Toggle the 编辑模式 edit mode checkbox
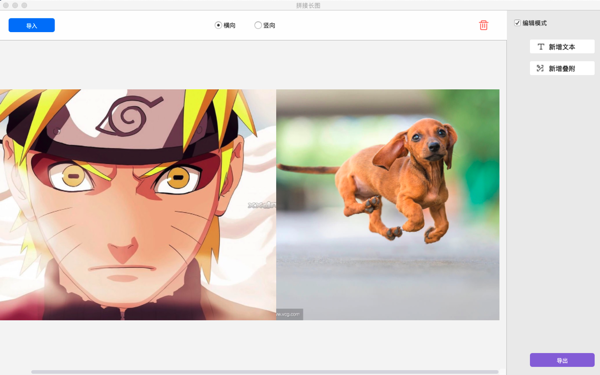The height and width of the screenshot is (375, 600). click(517, 23)
